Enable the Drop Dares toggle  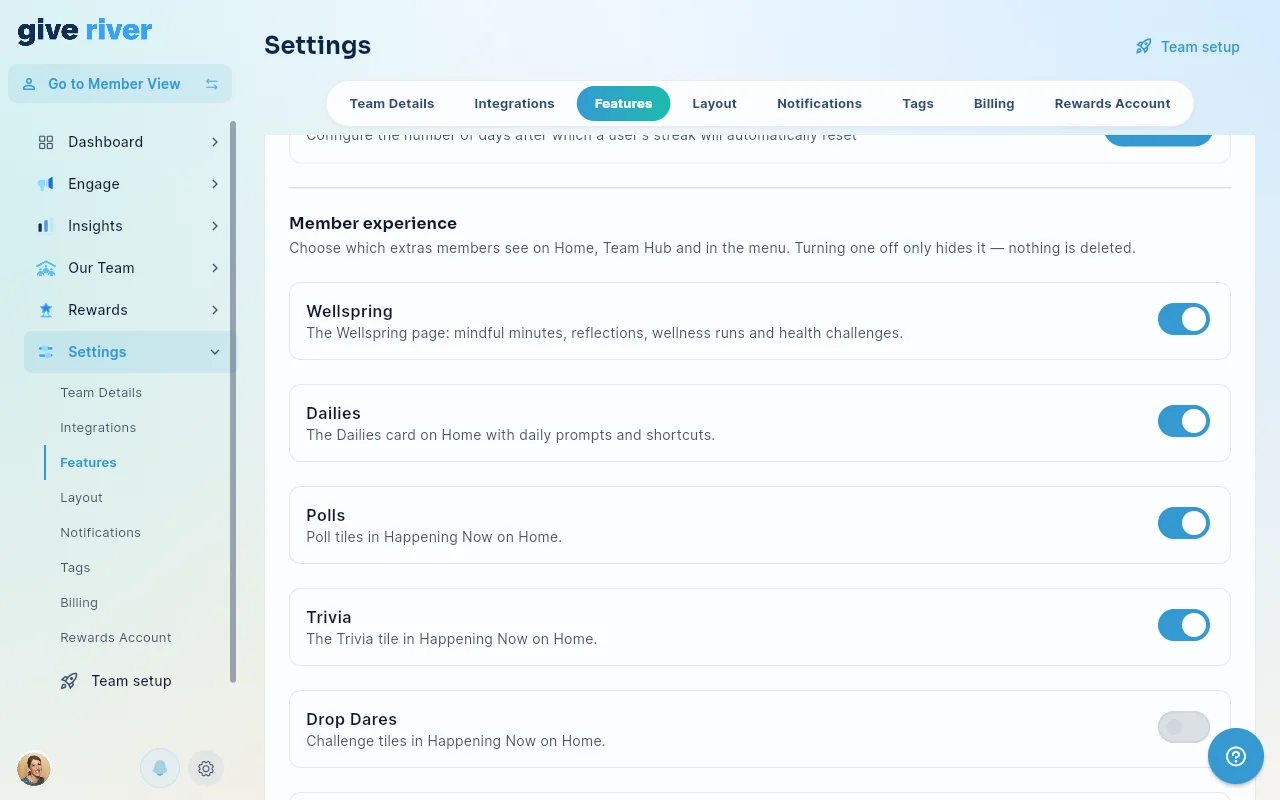pos(1184,727)
